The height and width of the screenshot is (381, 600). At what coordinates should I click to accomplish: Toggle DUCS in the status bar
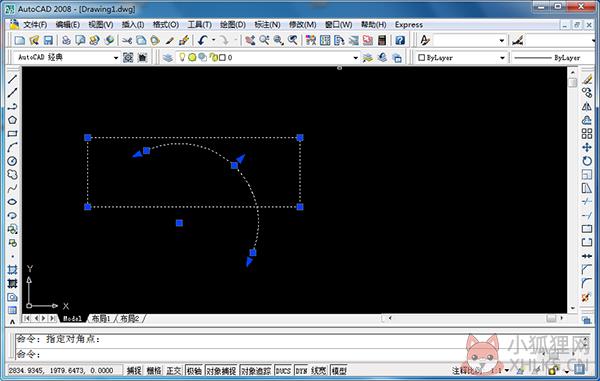pyautogui.click(x=283, y=370)
